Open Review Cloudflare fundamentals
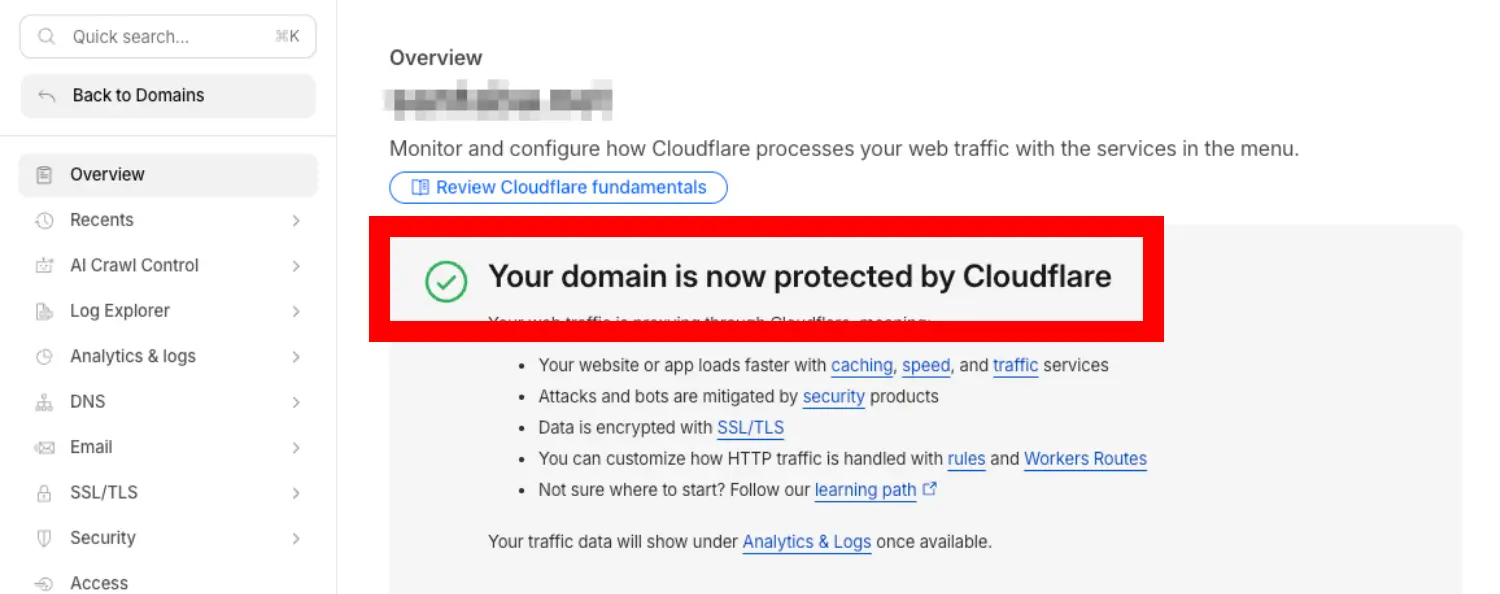The height and width of the screenshot is (594, 1500). 558,187
